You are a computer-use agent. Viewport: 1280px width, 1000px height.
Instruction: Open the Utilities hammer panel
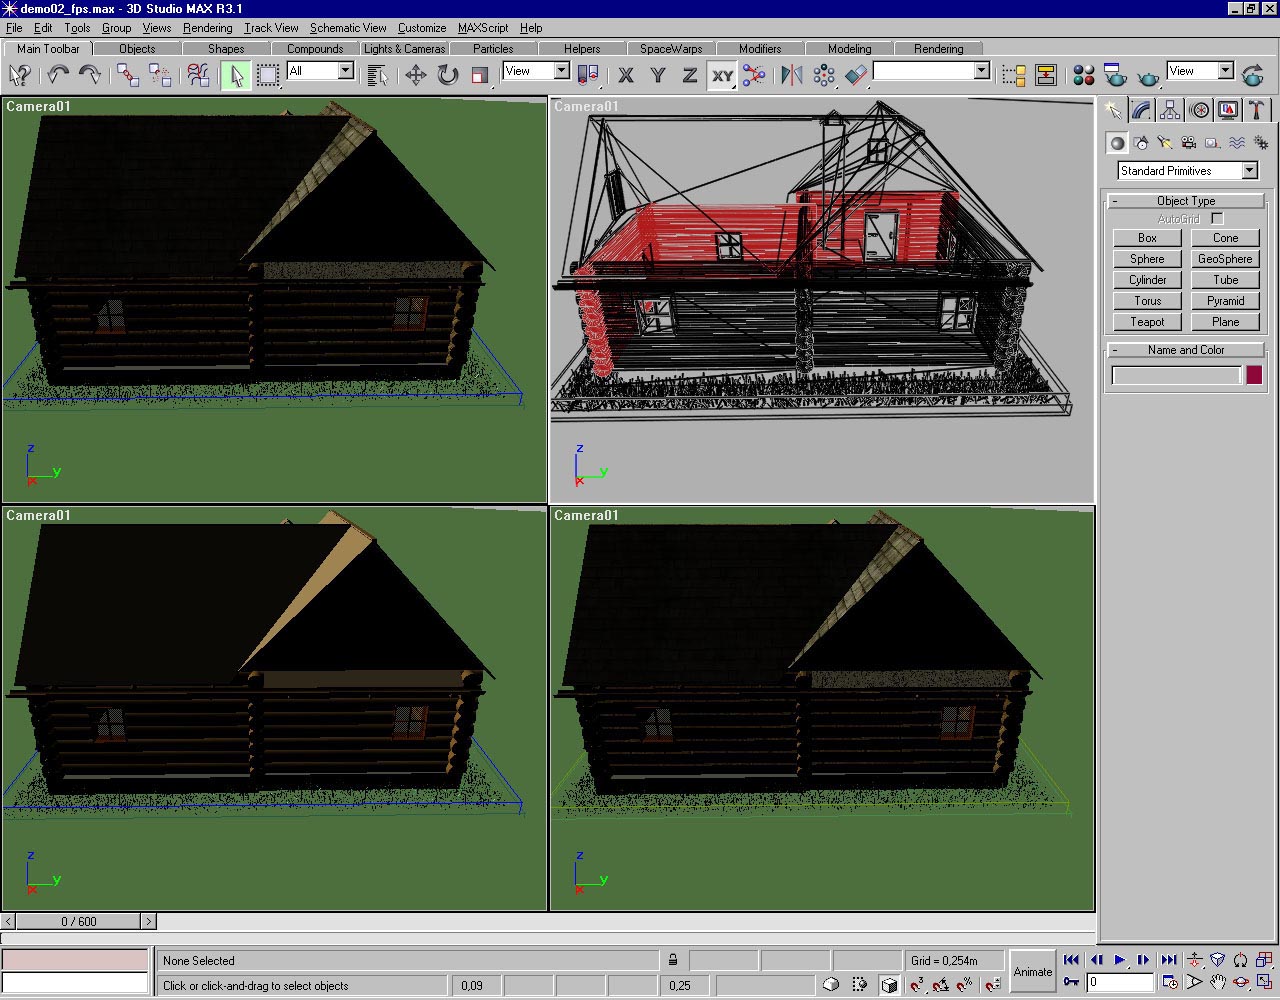(1257, 110)
